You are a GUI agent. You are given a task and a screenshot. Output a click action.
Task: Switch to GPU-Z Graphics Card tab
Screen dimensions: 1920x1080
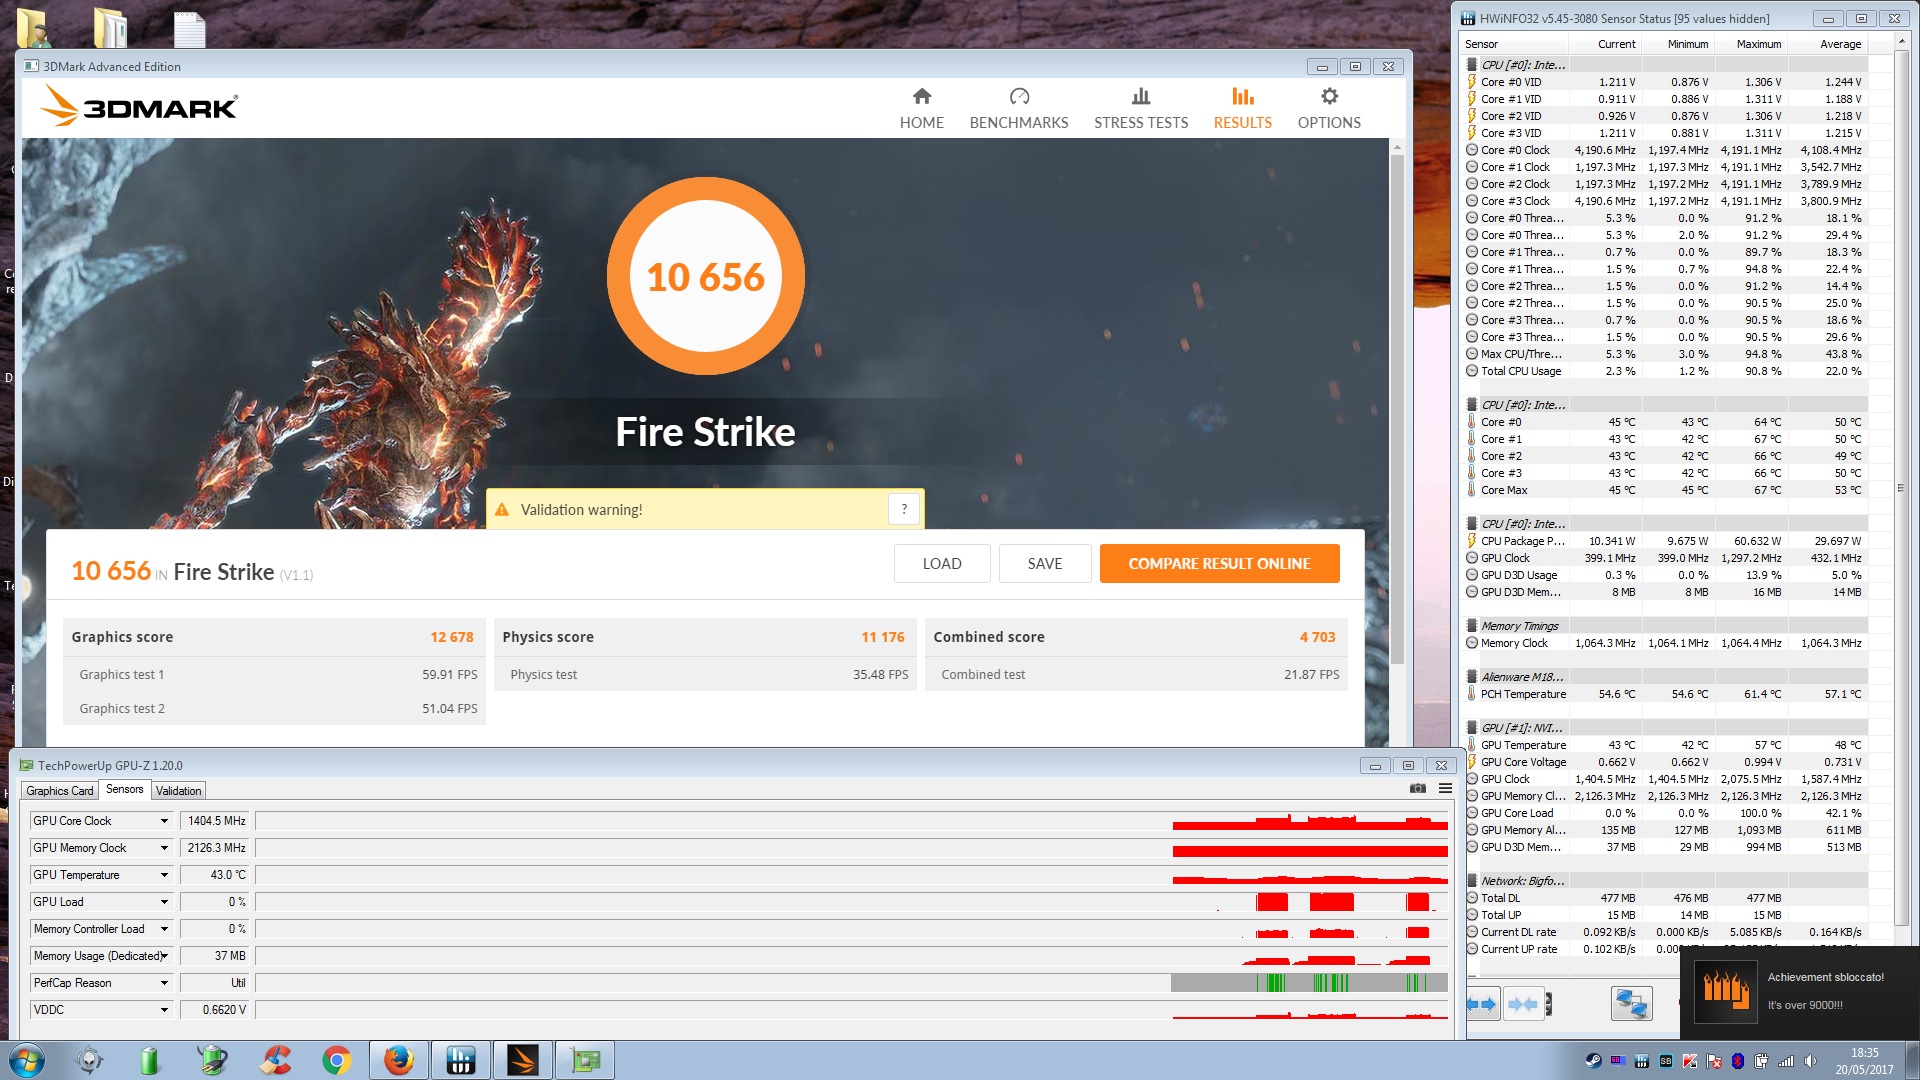[60, 791]
